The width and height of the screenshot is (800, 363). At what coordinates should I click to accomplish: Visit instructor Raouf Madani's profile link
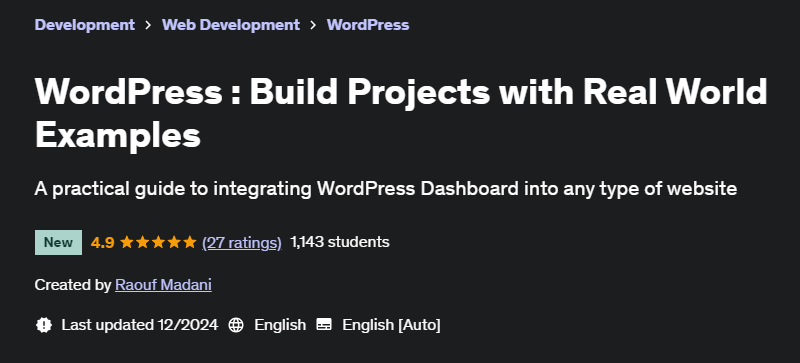[163, 285]
